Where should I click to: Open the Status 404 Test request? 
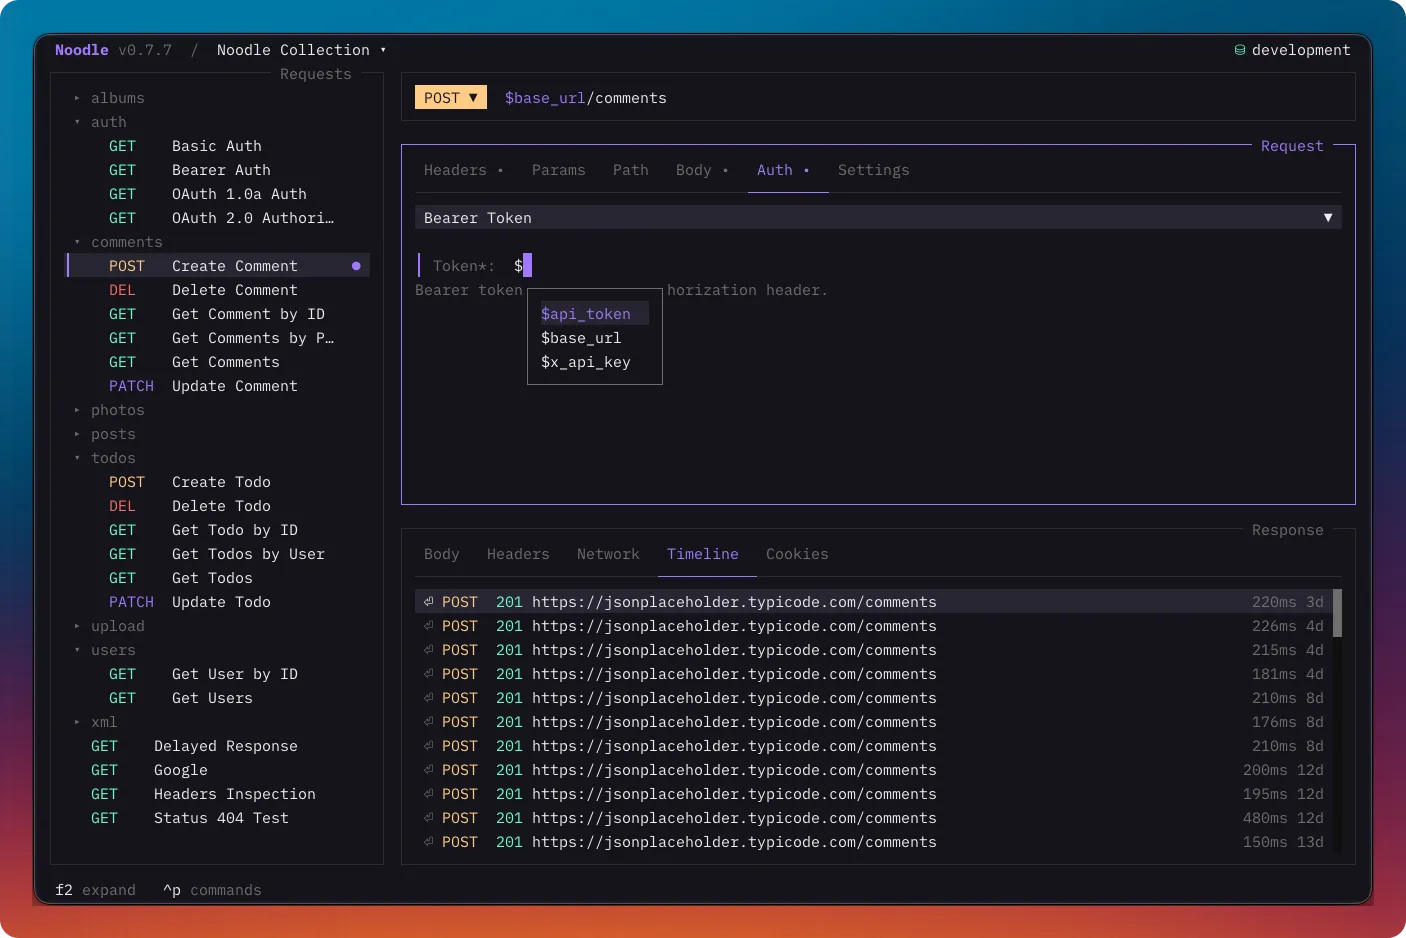point(219,818)
